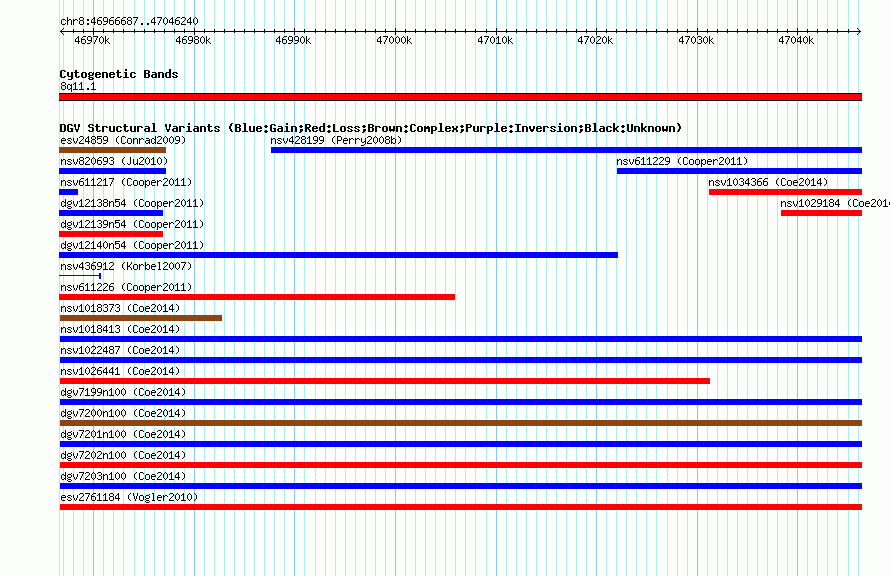Open variant esv24859 (Conrad2009) label
The width and height of the screenshot is (890, 576).
pyautogui.click(x=123, y=140)
